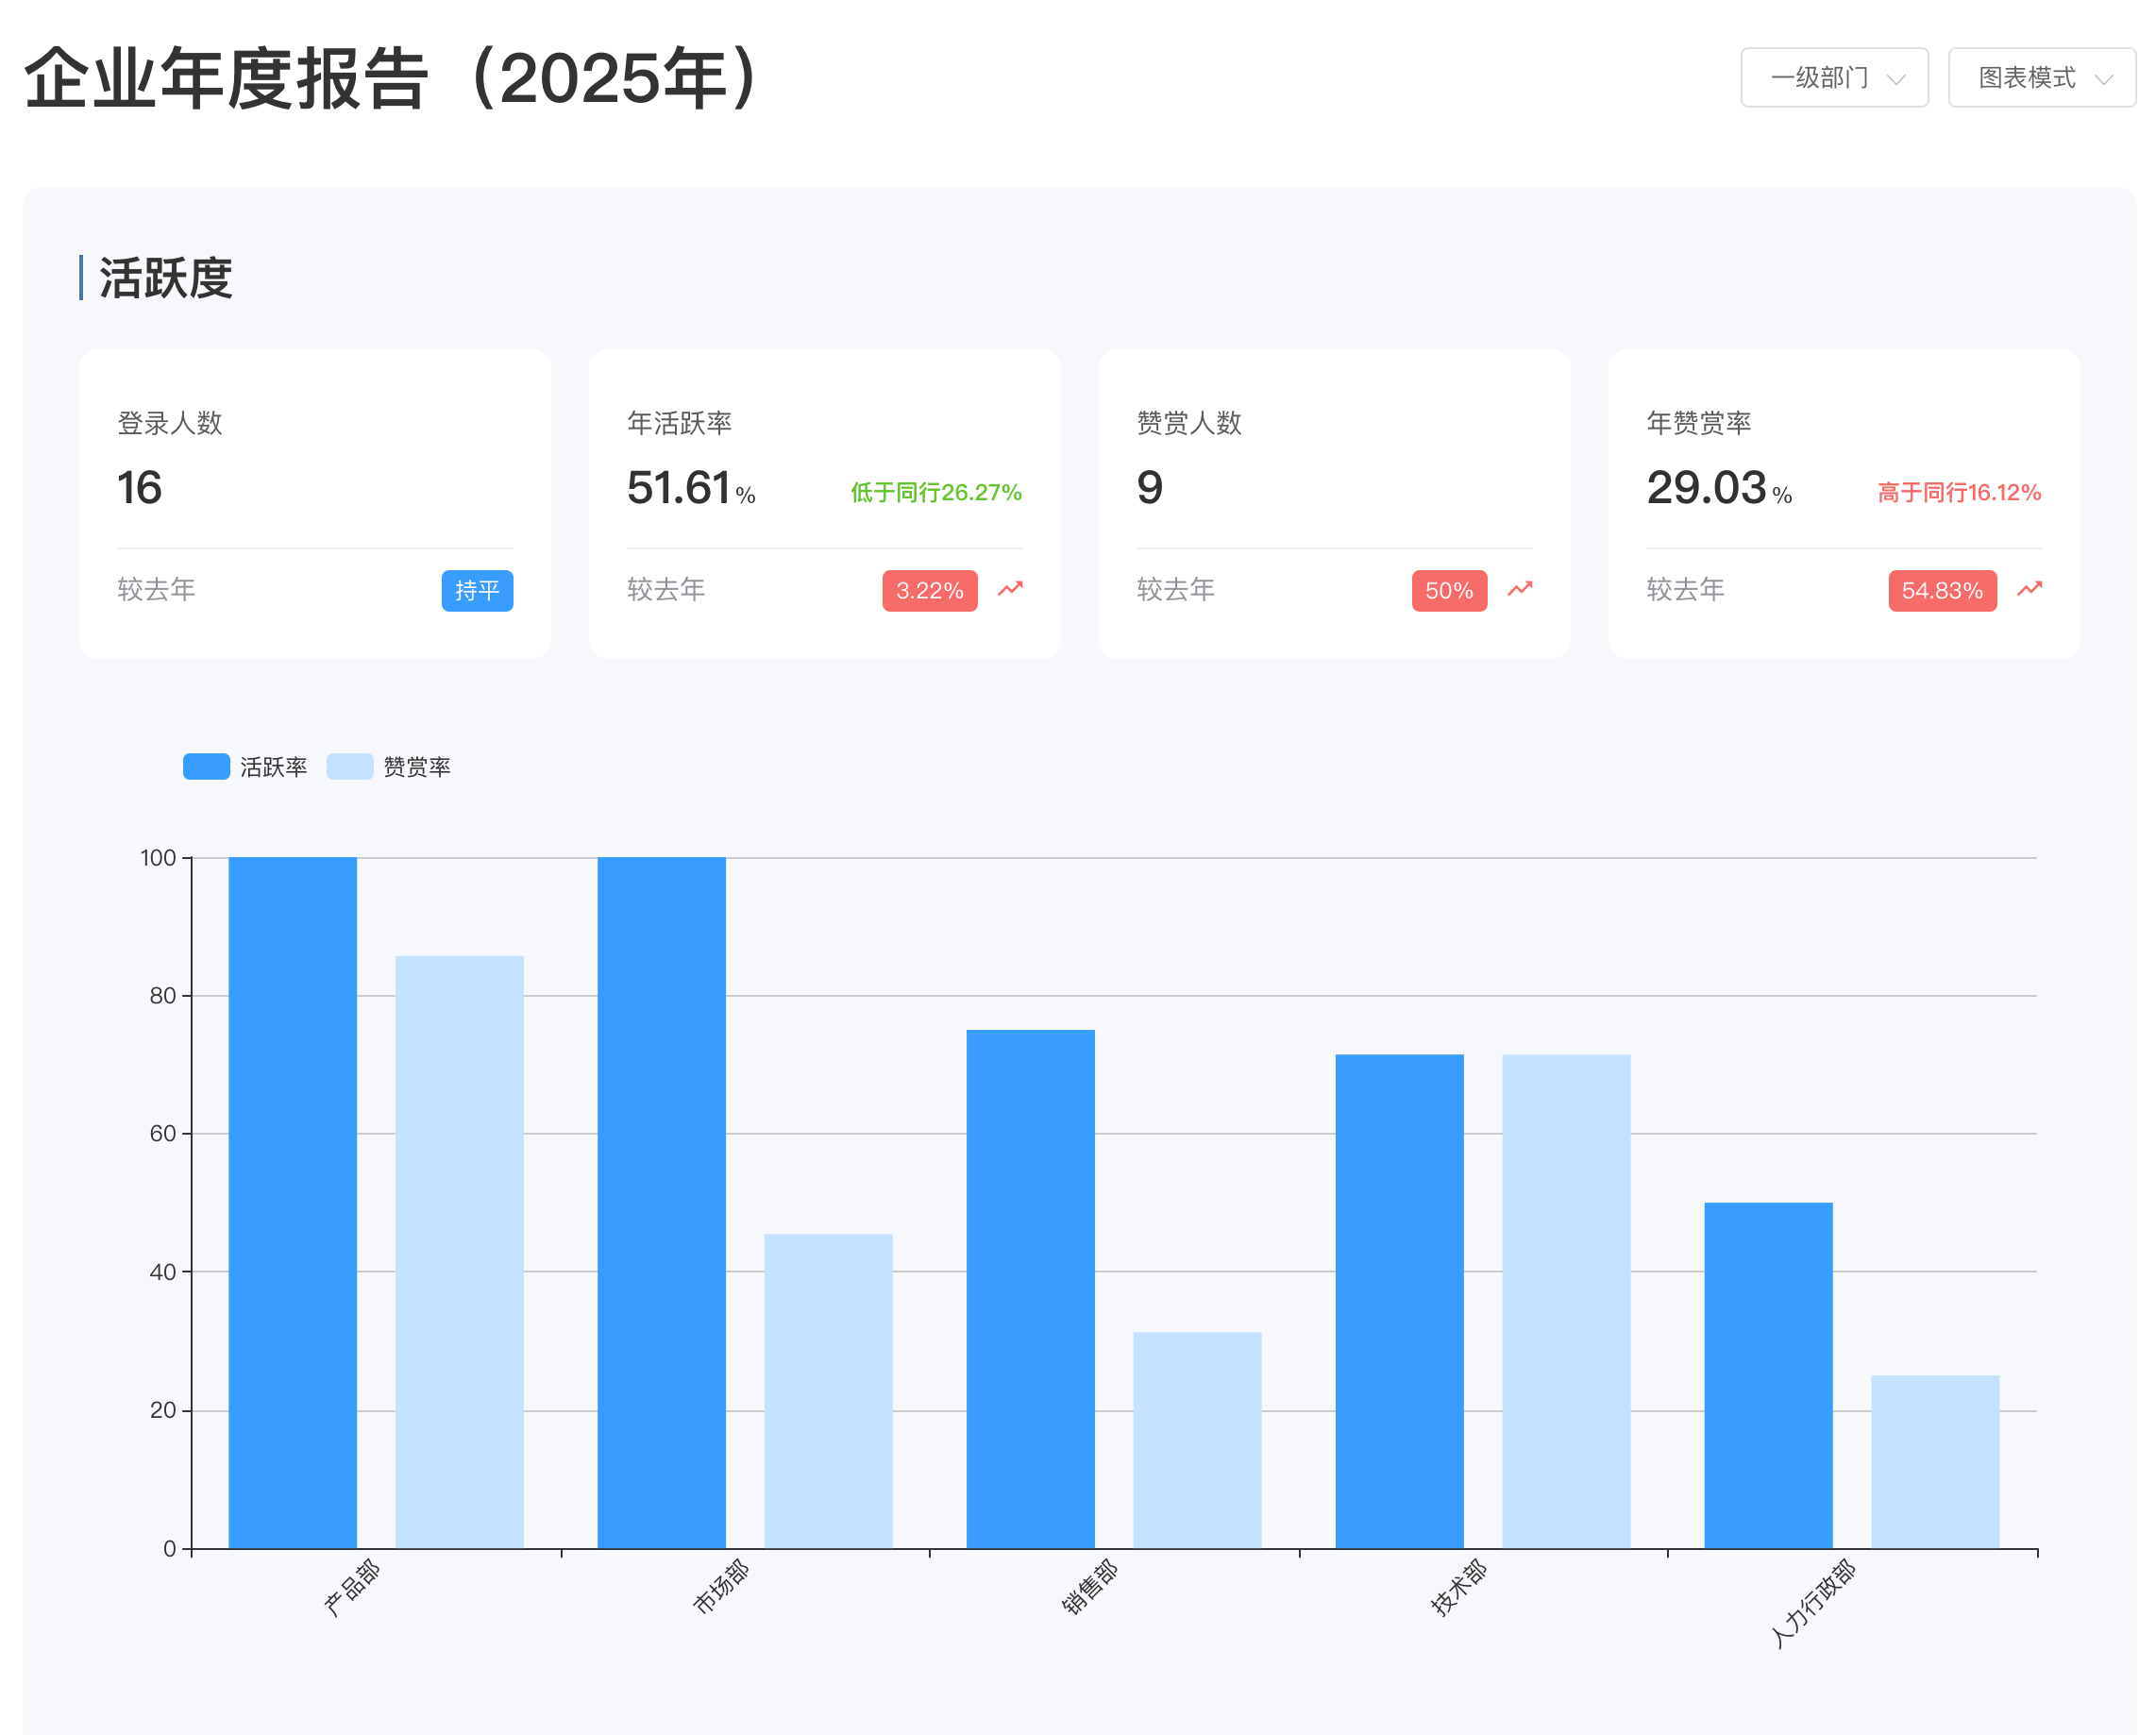Click the trend arrow icon beside 54.83%

point(2030,589)
